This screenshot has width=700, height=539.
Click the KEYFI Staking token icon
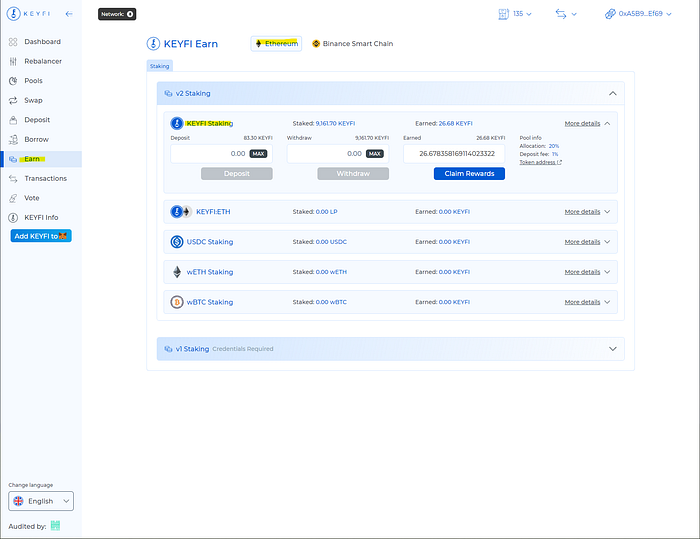click(177, 123)
